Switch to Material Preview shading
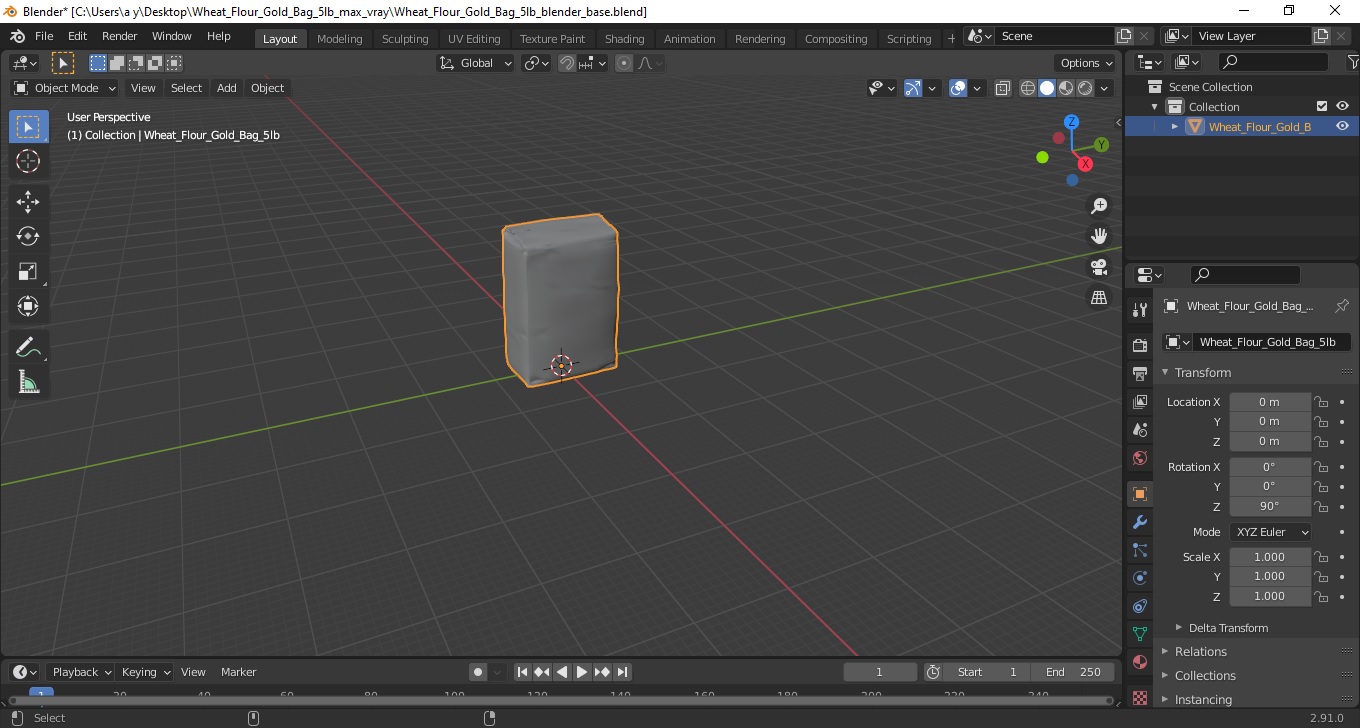 point(1066,88)
